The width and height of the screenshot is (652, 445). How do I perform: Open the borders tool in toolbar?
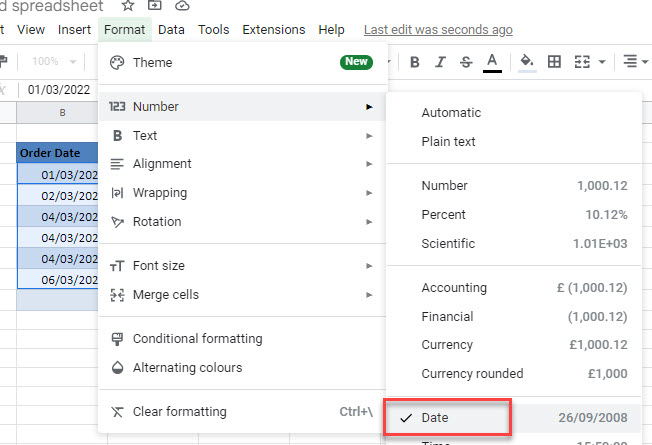(554, 62)
